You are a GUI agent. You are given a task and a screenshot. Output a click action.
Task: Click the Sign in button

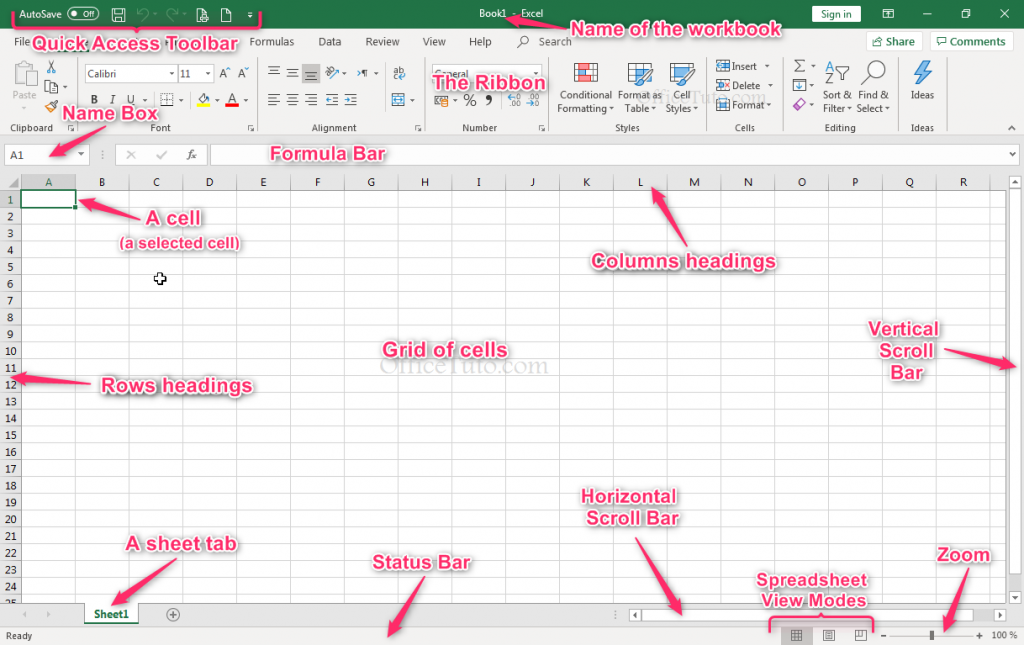(x=834, y=14)
